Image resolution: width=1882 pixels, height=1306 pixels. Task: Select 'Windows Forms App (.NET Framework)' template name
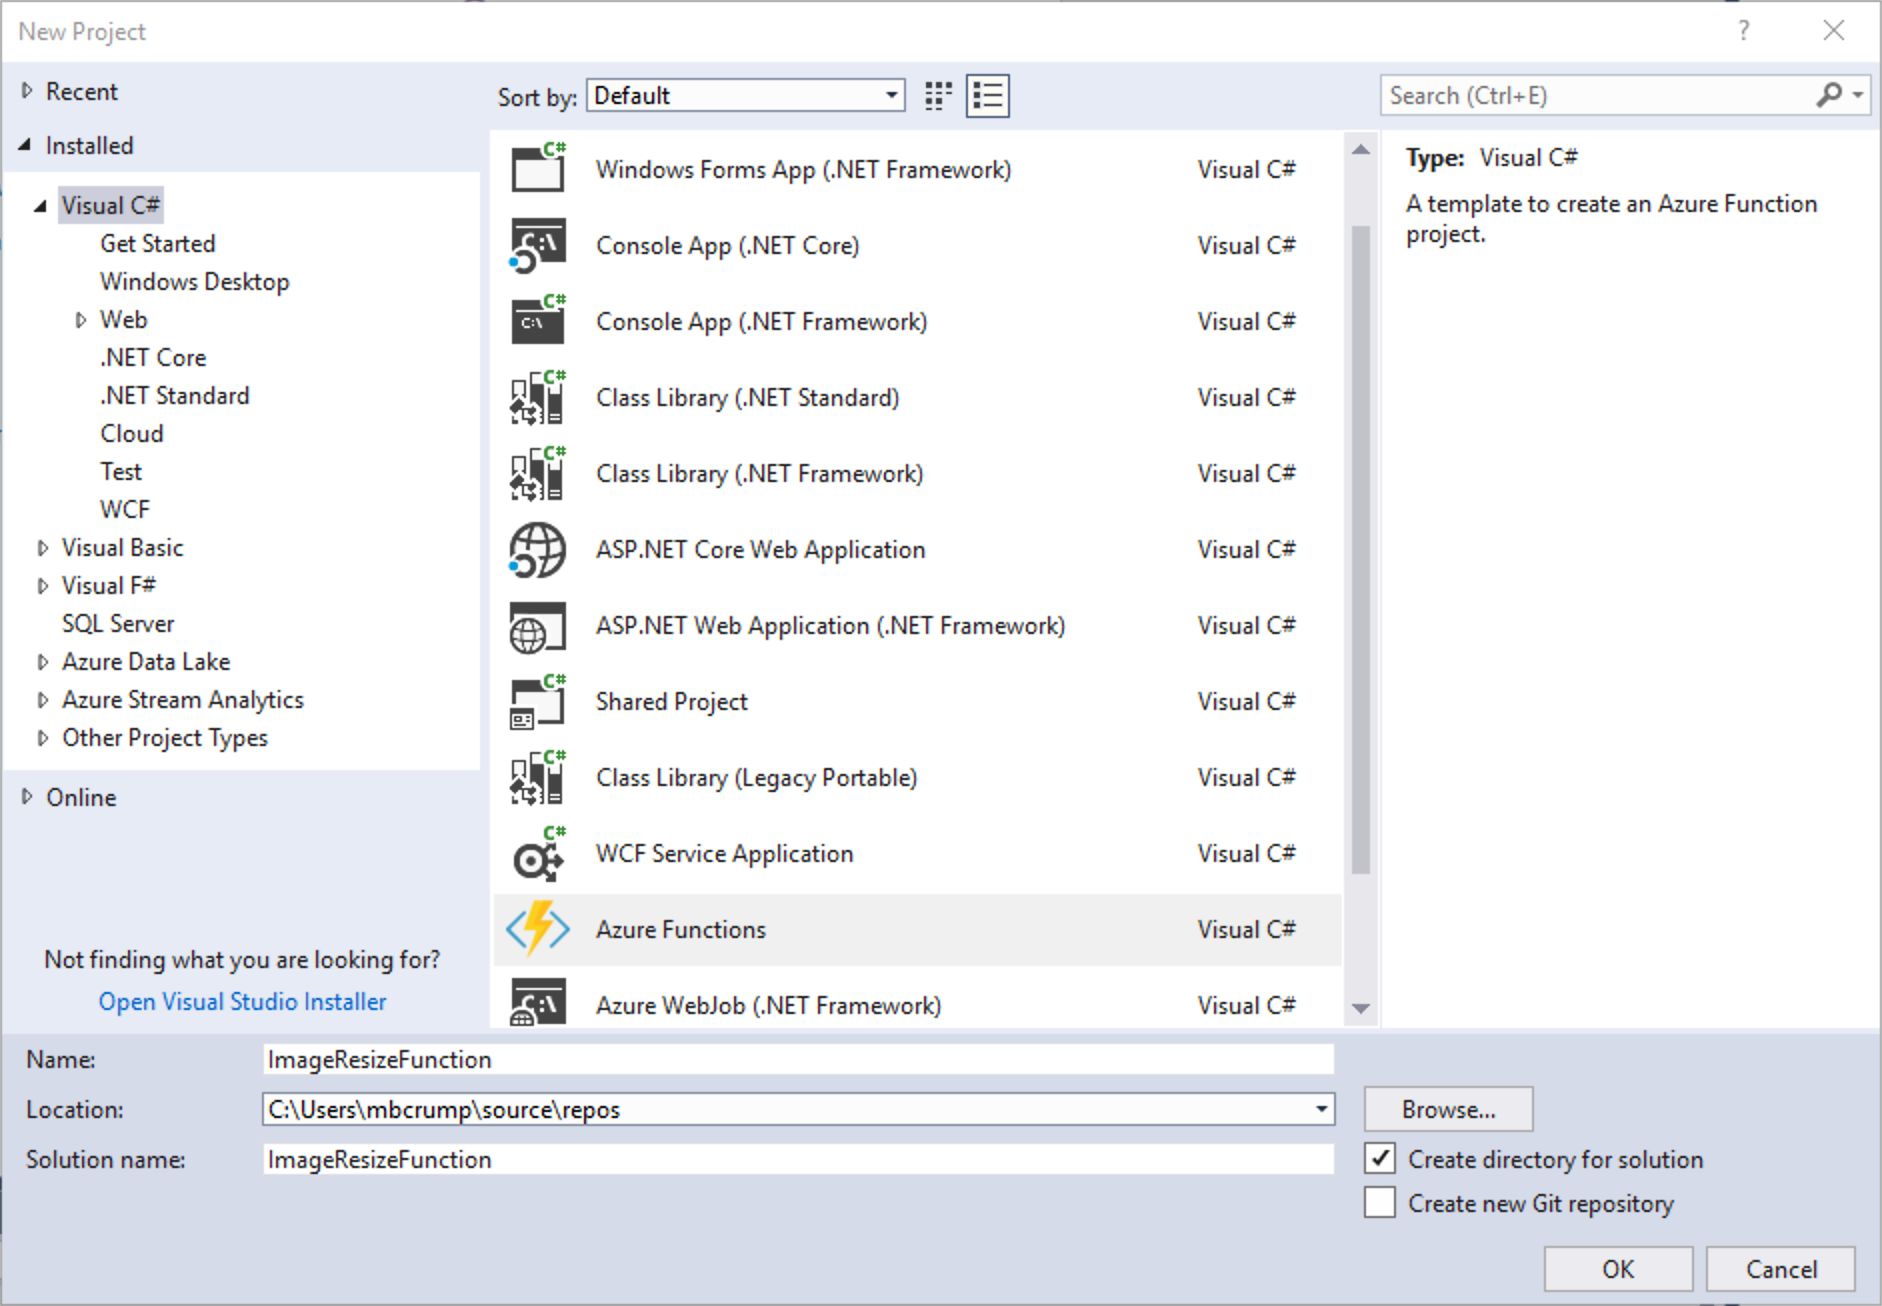coord(804,169)
